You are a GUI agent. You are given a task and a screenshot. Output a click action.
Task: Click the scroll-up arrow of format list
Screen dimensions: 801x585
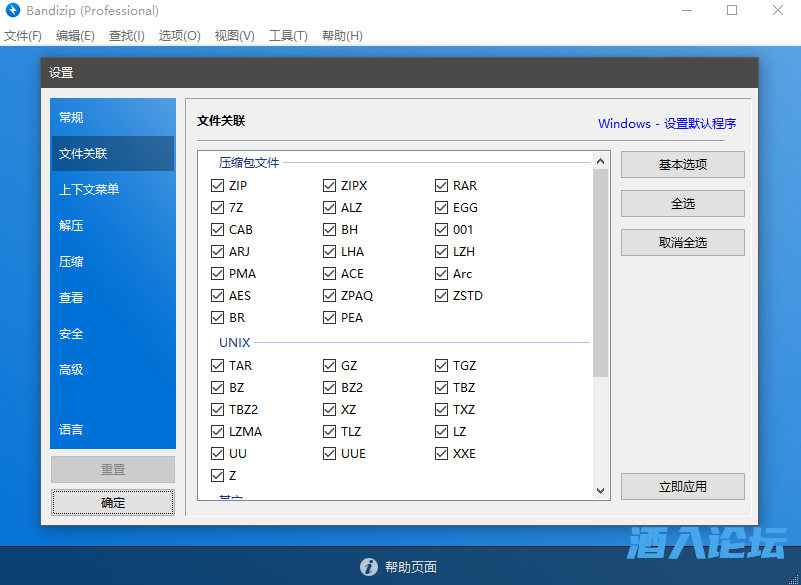(x=601, y=160)
